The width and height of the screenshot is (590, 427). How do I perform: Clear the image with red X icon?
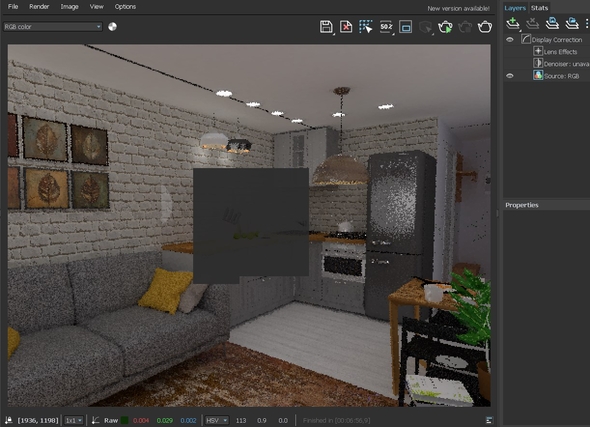point(346,27)
